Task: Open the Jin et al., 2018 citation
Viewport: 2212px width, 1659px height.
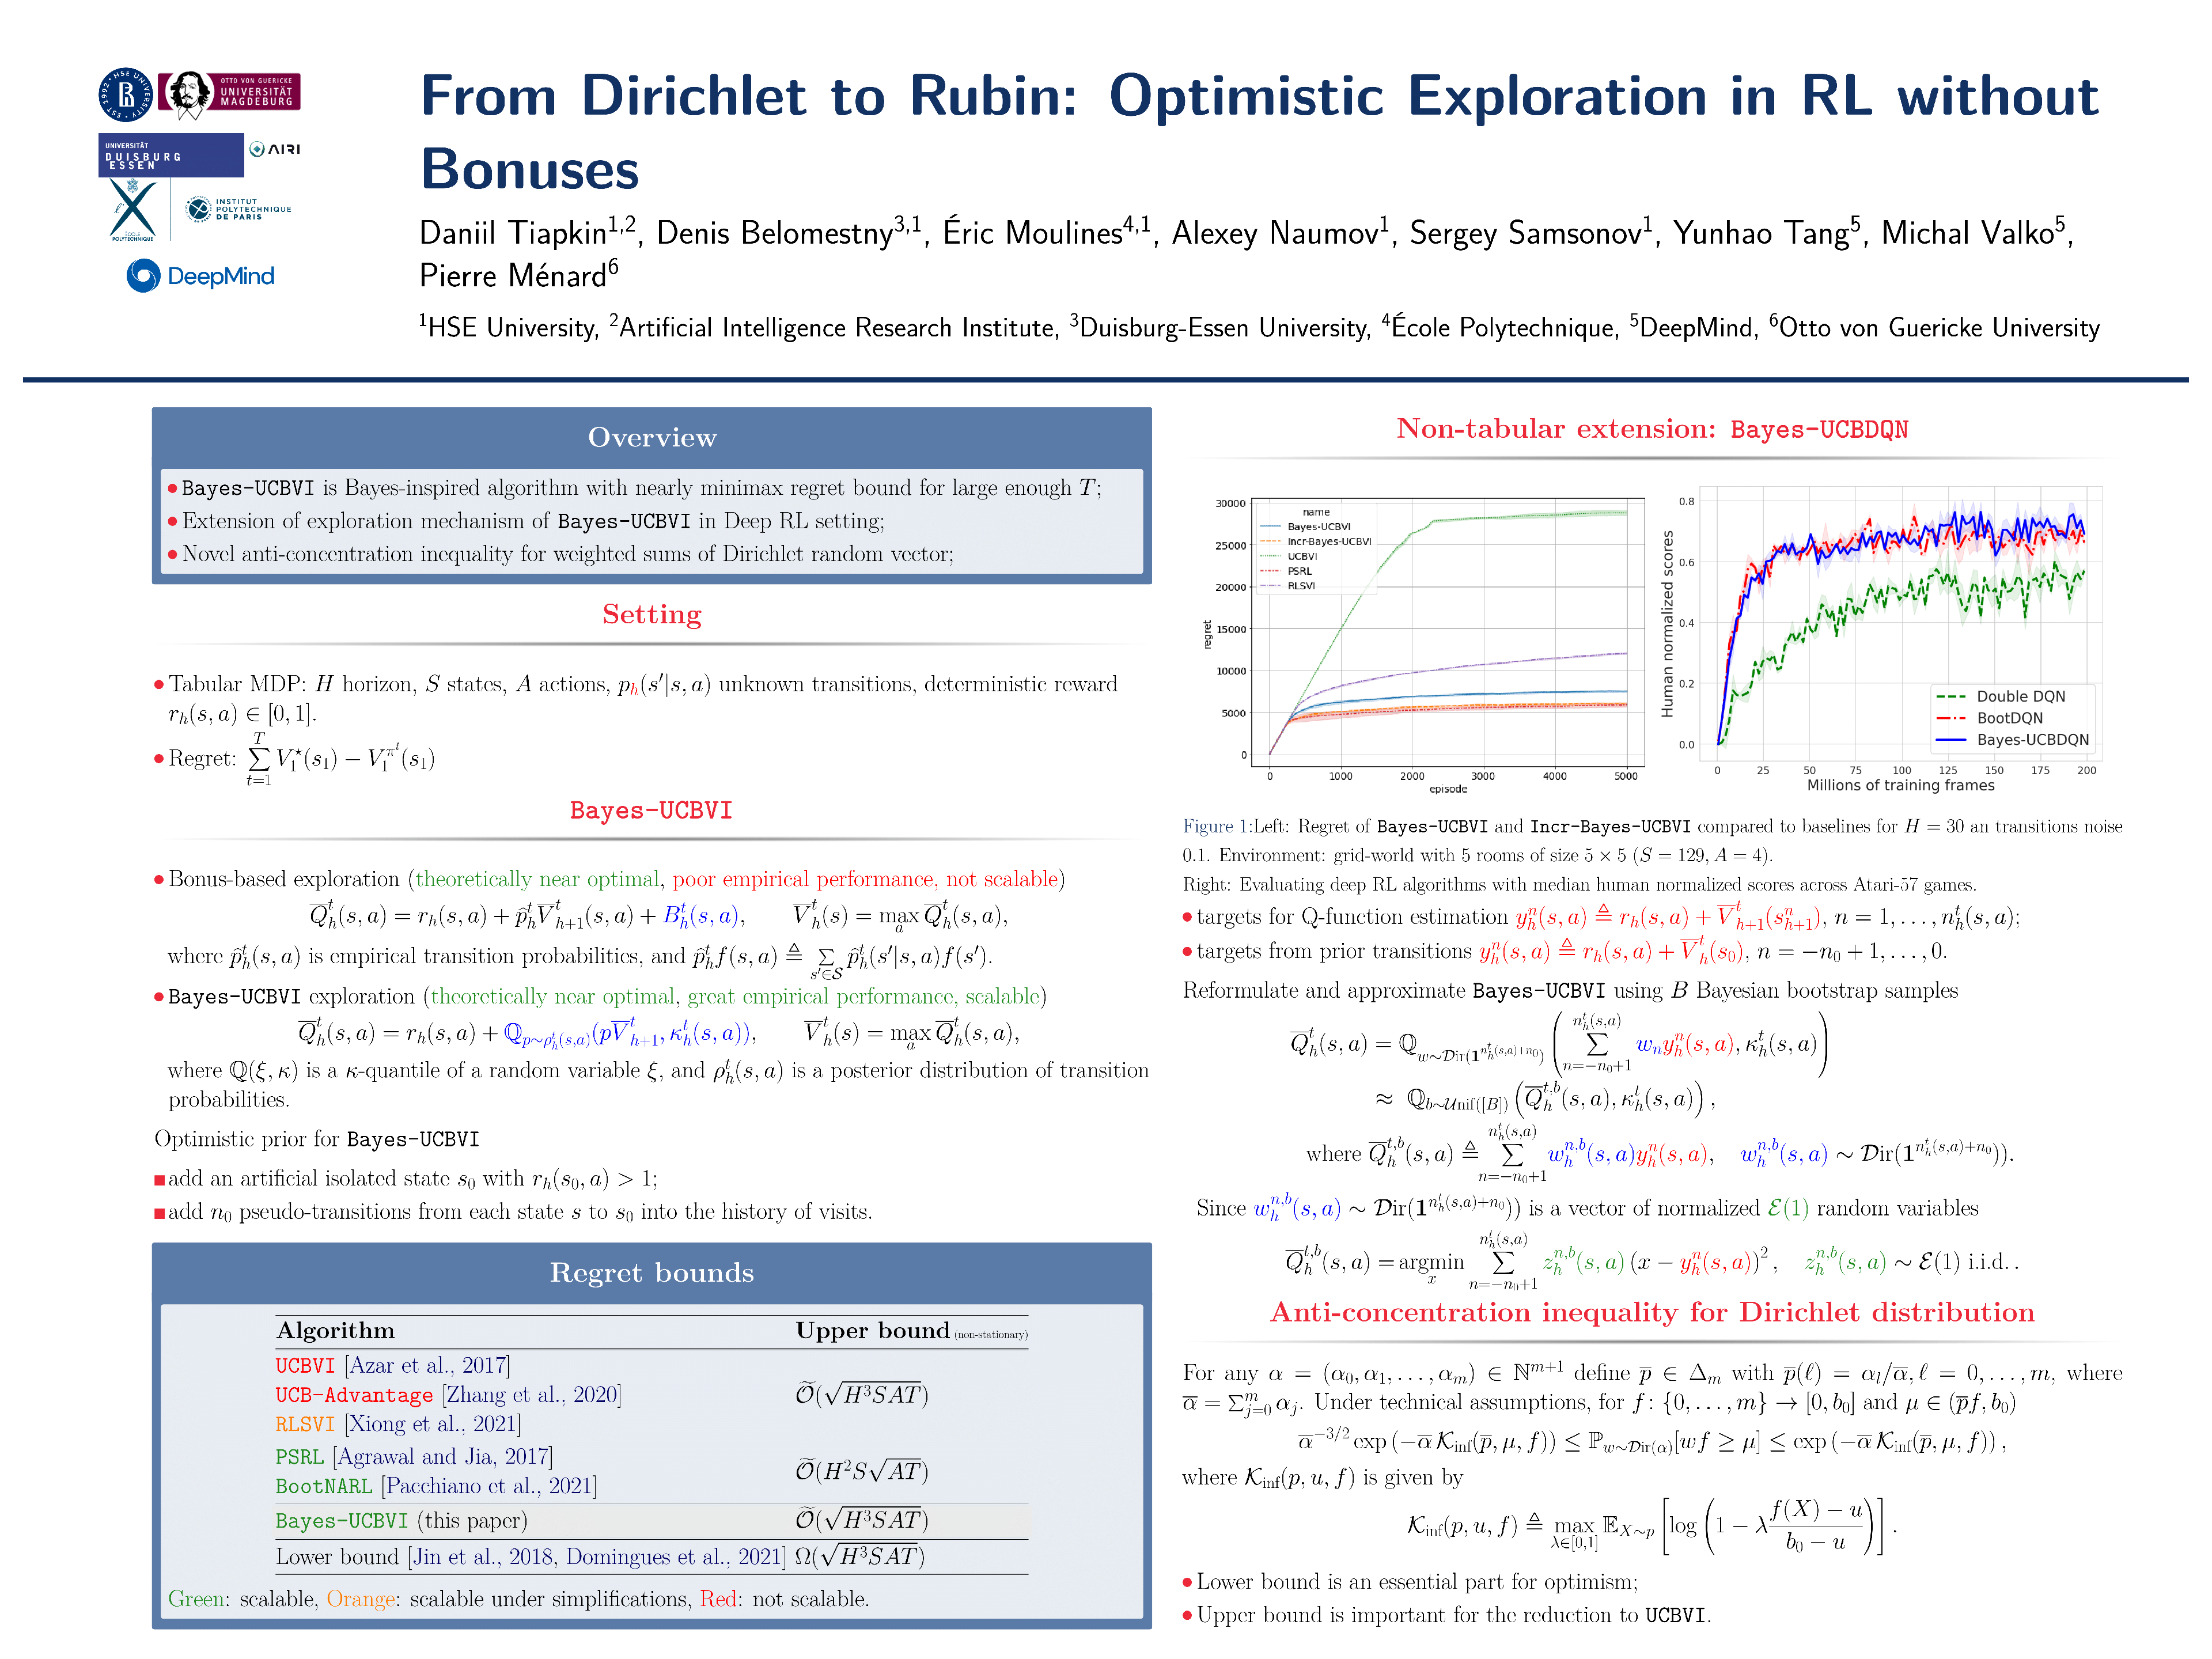Action: (x=483, y=1556)
